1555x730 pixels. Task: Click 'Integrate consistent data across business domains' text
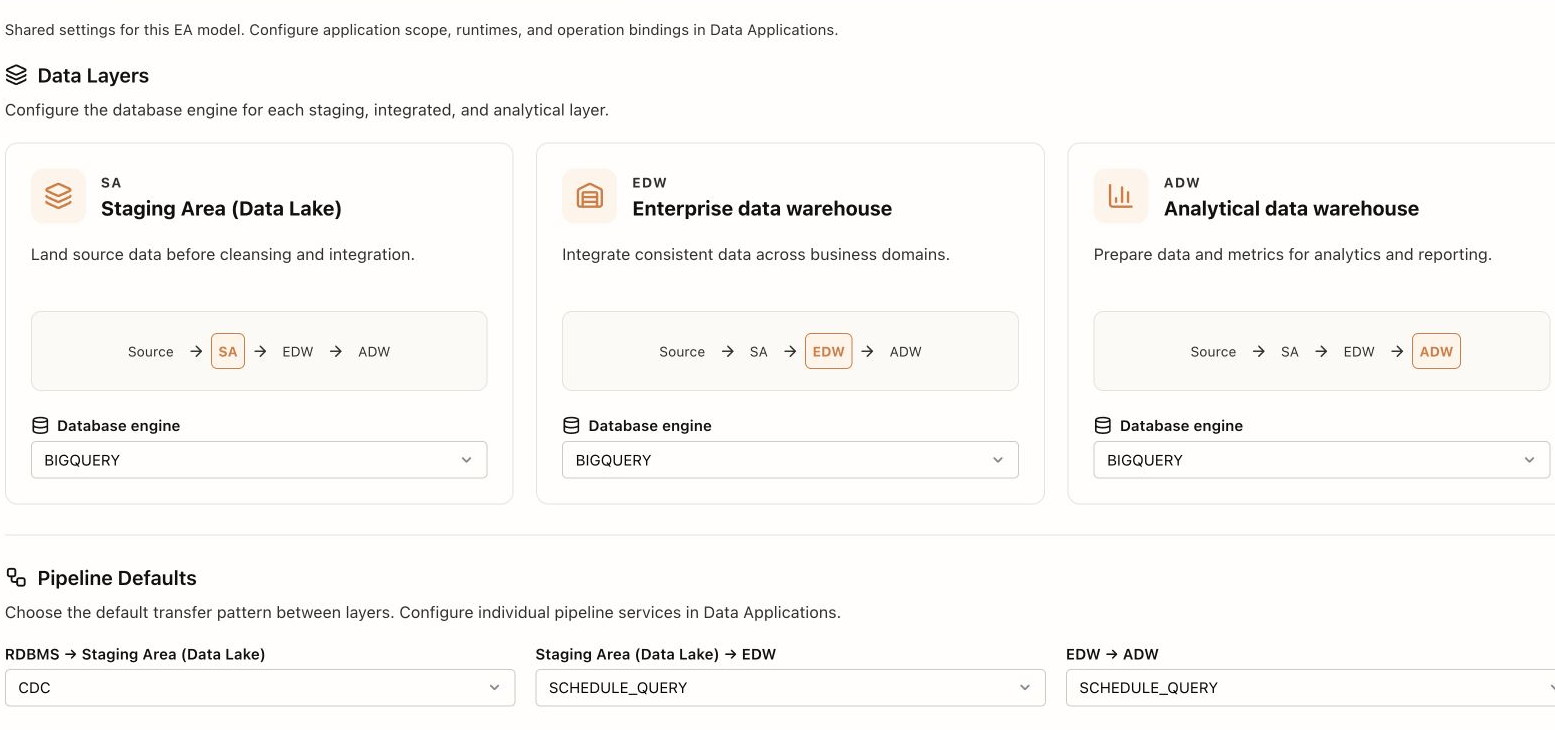point(756,254)
